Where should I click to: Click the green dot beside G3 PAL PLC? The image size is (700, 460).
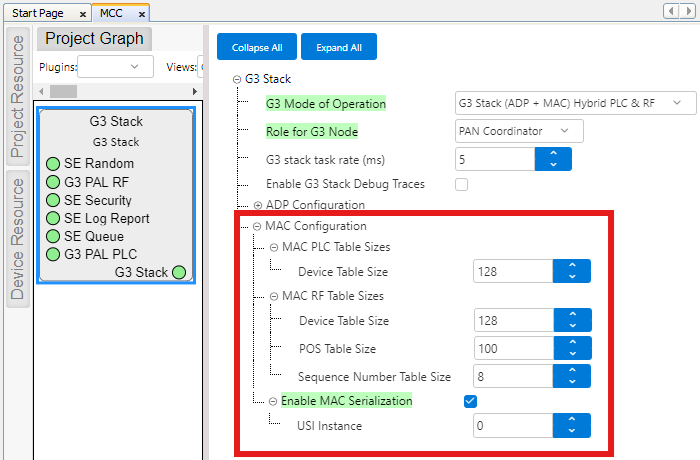click(x=53, y=254)
